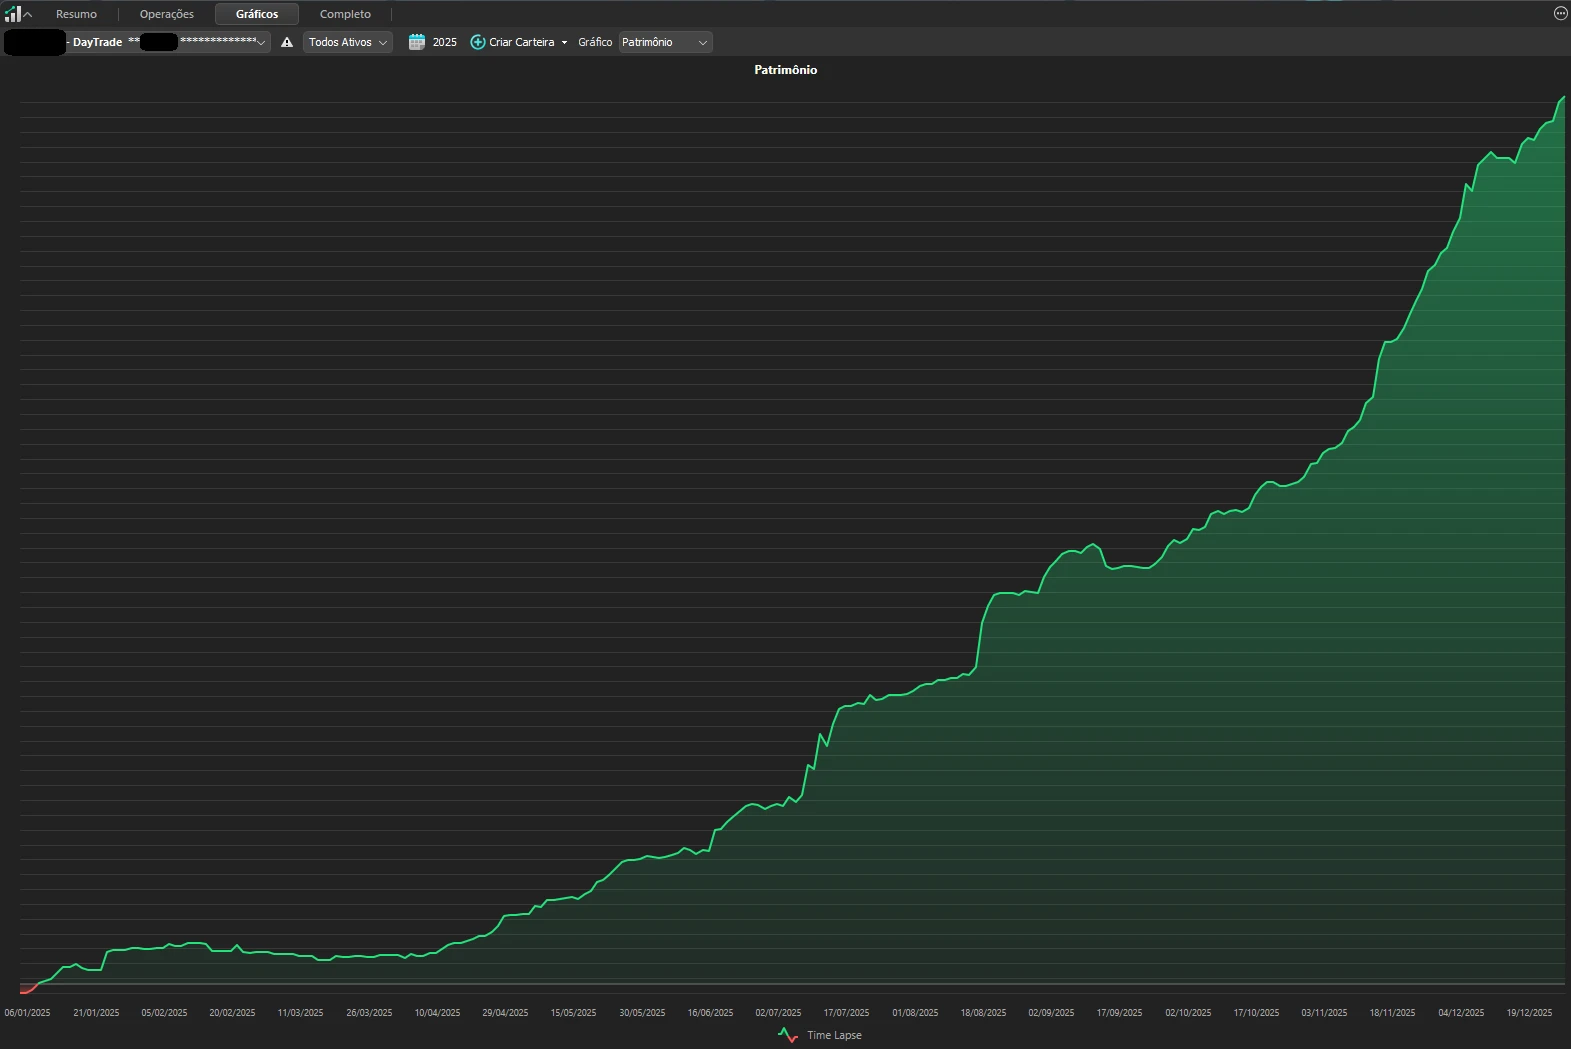Expand the arrow beside Criar Carteira
1571x1049 pixels.
(564, 42)
